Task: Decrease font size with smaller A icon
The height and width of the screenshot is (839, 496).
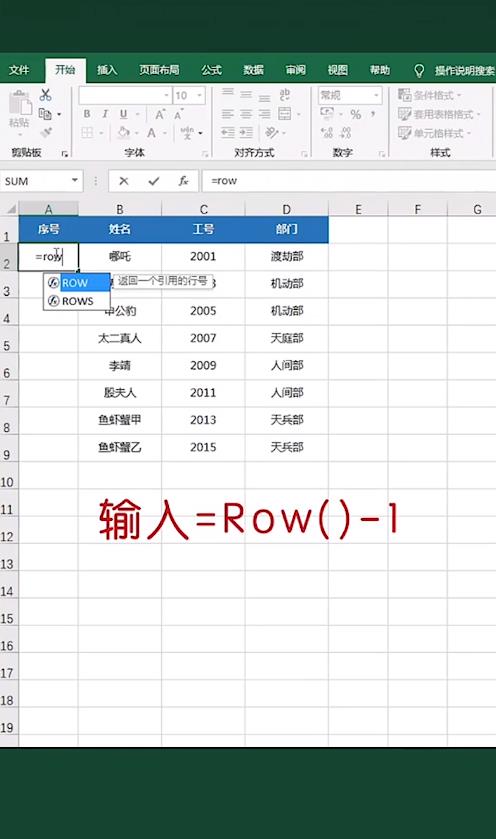Action: pos(178,115)
